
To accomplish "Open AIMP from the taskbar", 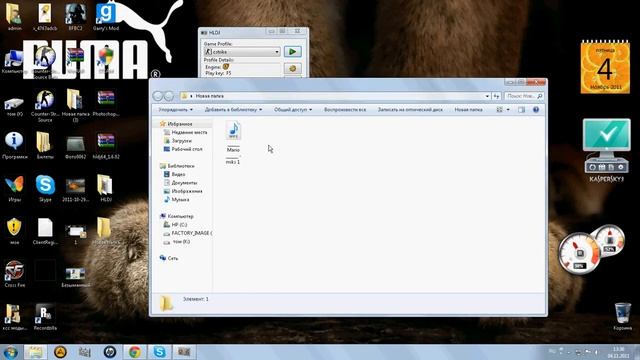I will click(x=60, y=352).
